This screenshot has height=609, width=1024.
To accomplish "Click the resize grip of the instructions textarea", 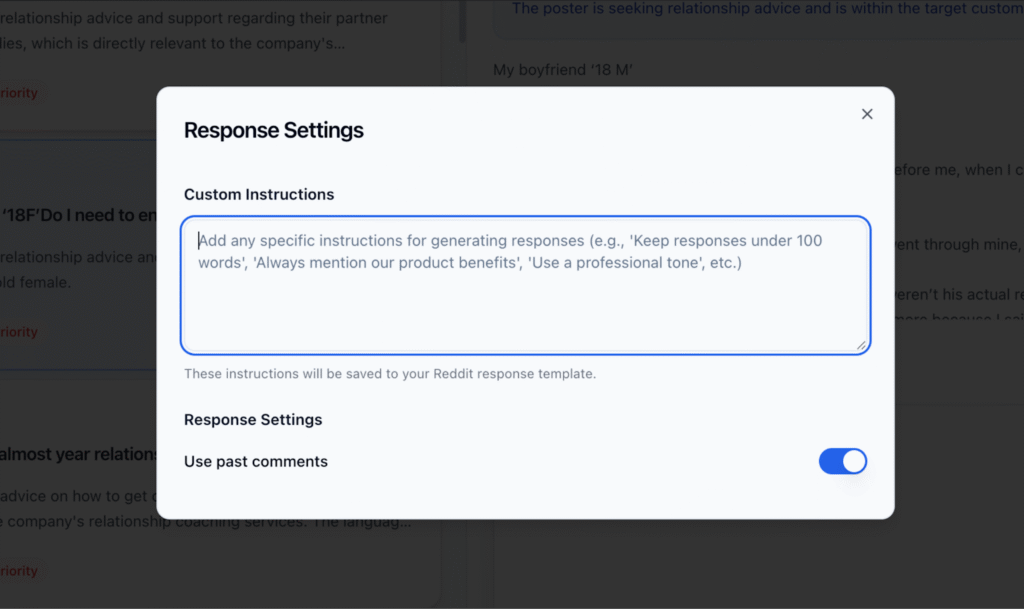I will tap(861, 345).
